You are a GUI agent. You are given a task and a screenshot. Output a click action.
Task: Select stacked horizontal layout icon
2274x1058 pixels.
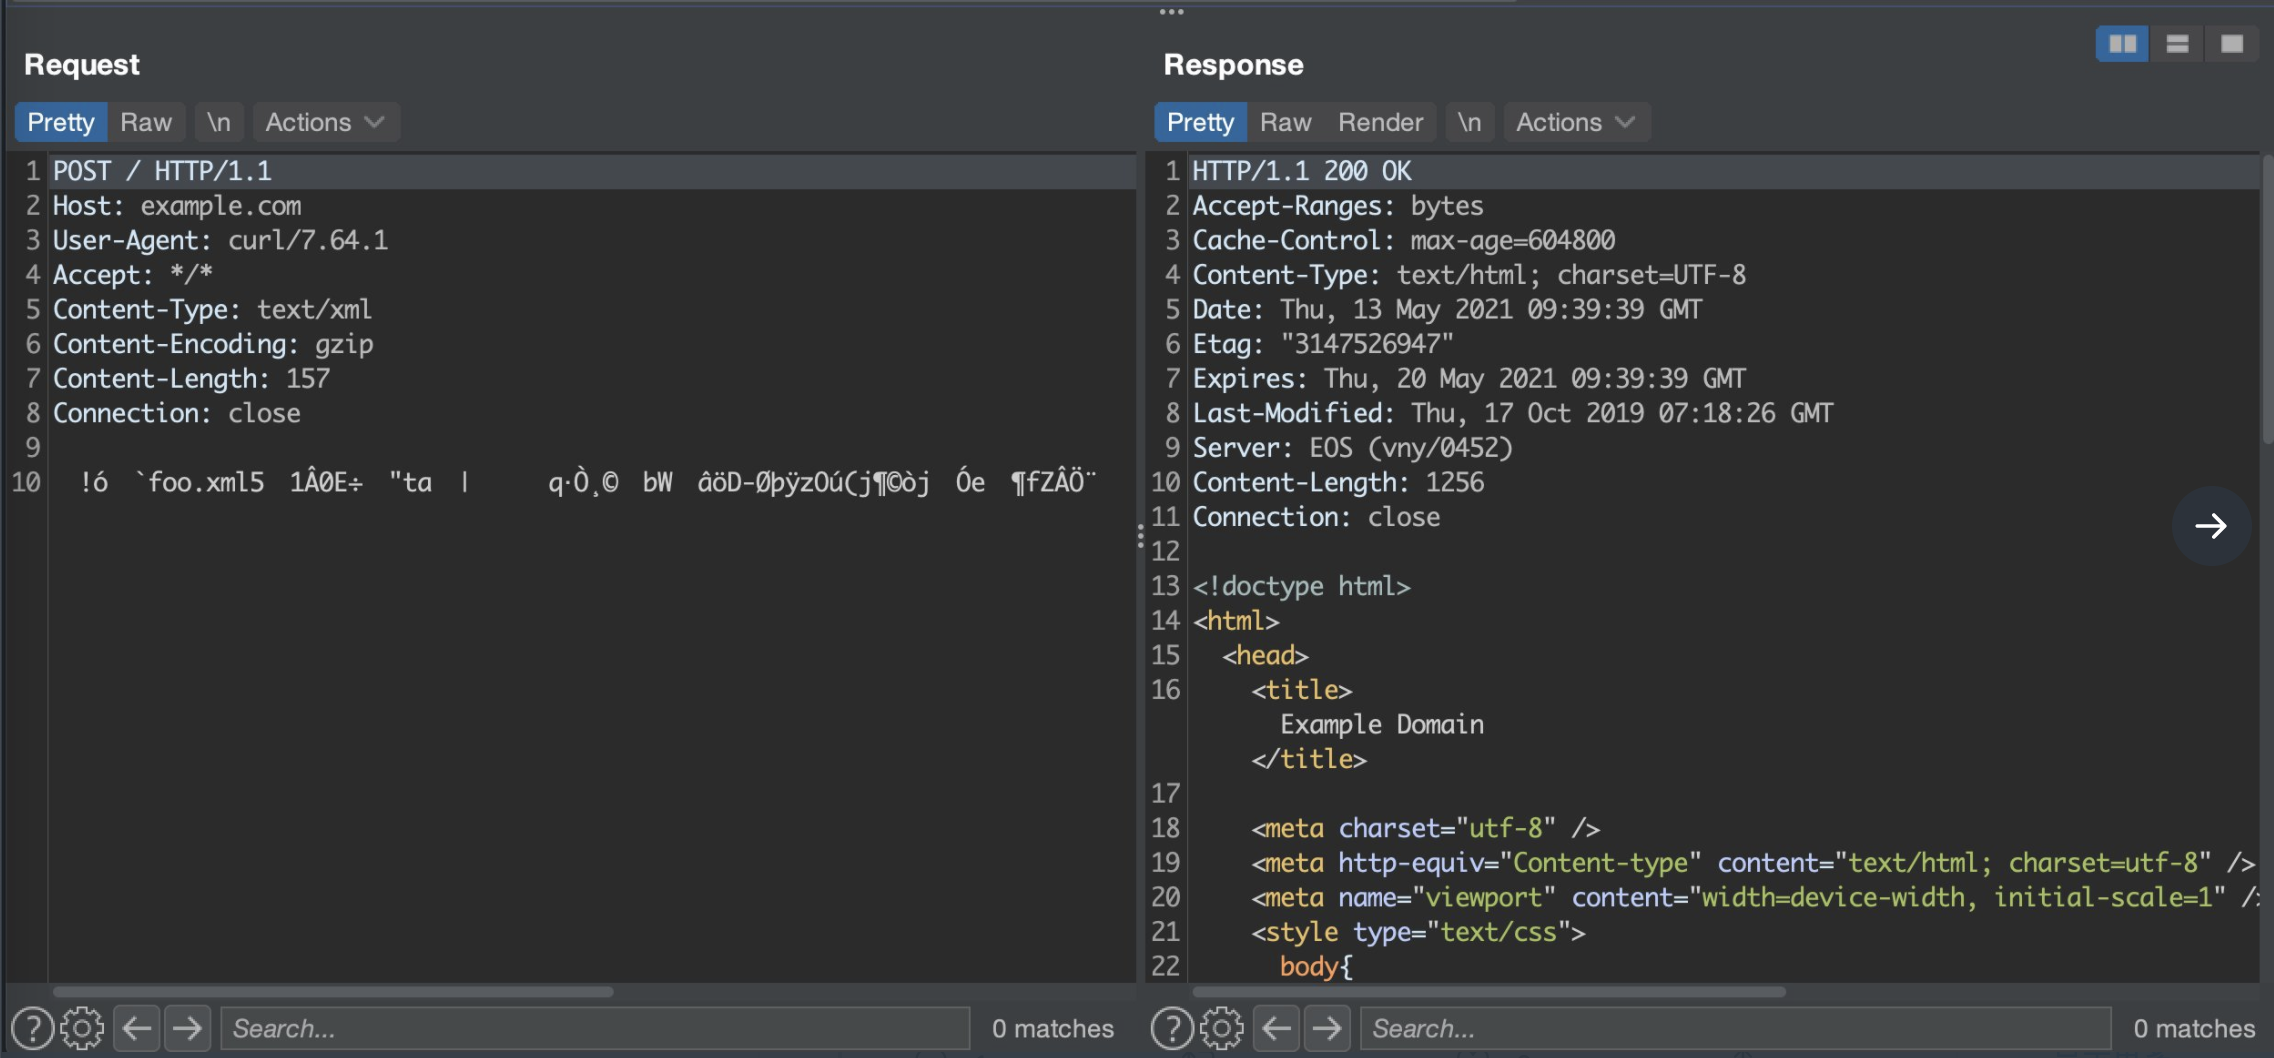(x=2177, y=44)
